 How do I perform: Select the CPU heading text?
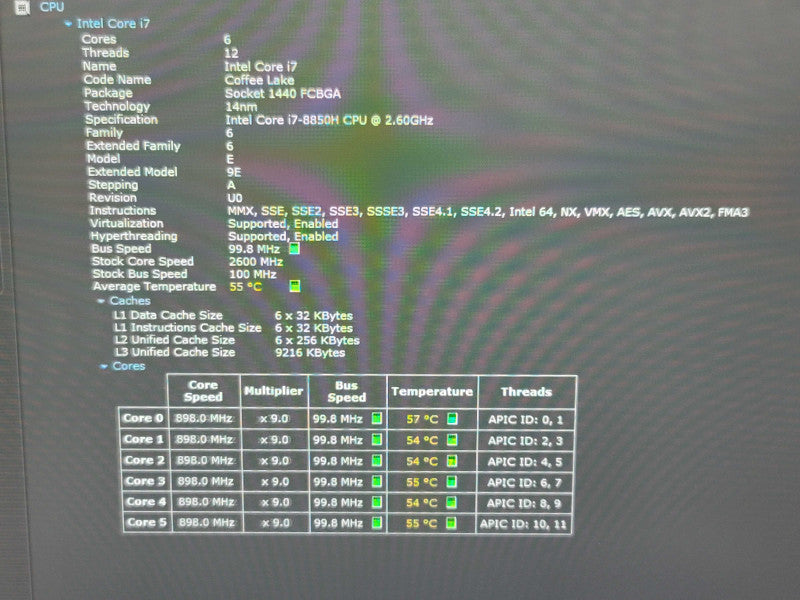coord(52,7)
